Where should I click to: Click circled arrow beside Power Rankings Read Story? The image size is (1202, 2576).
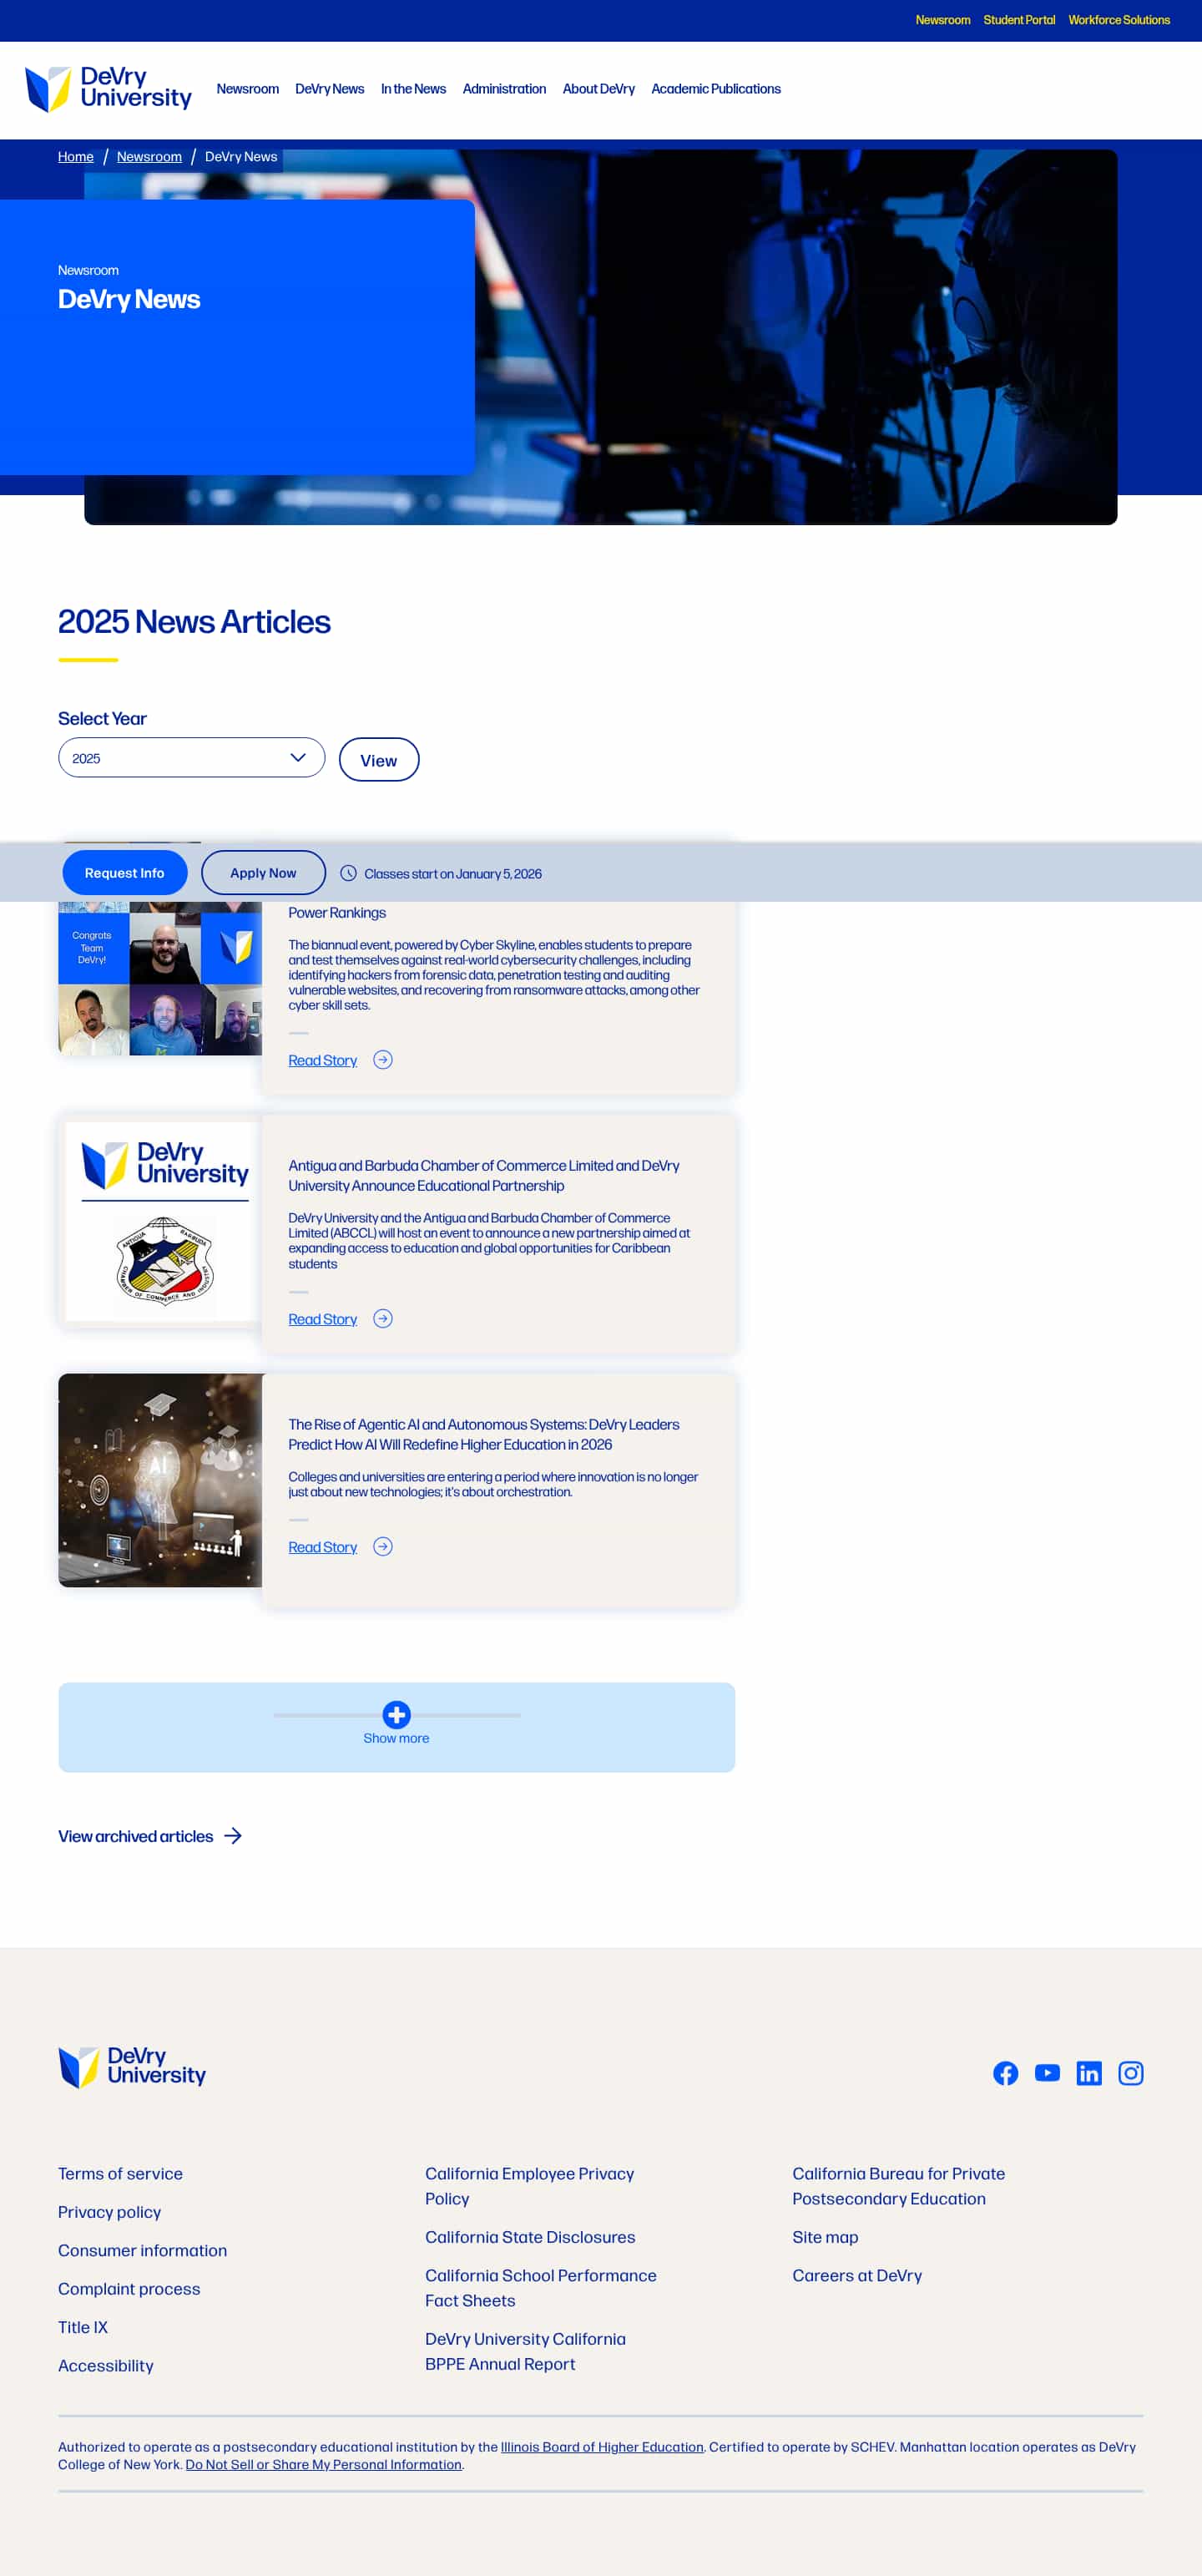pos(382,1060)
